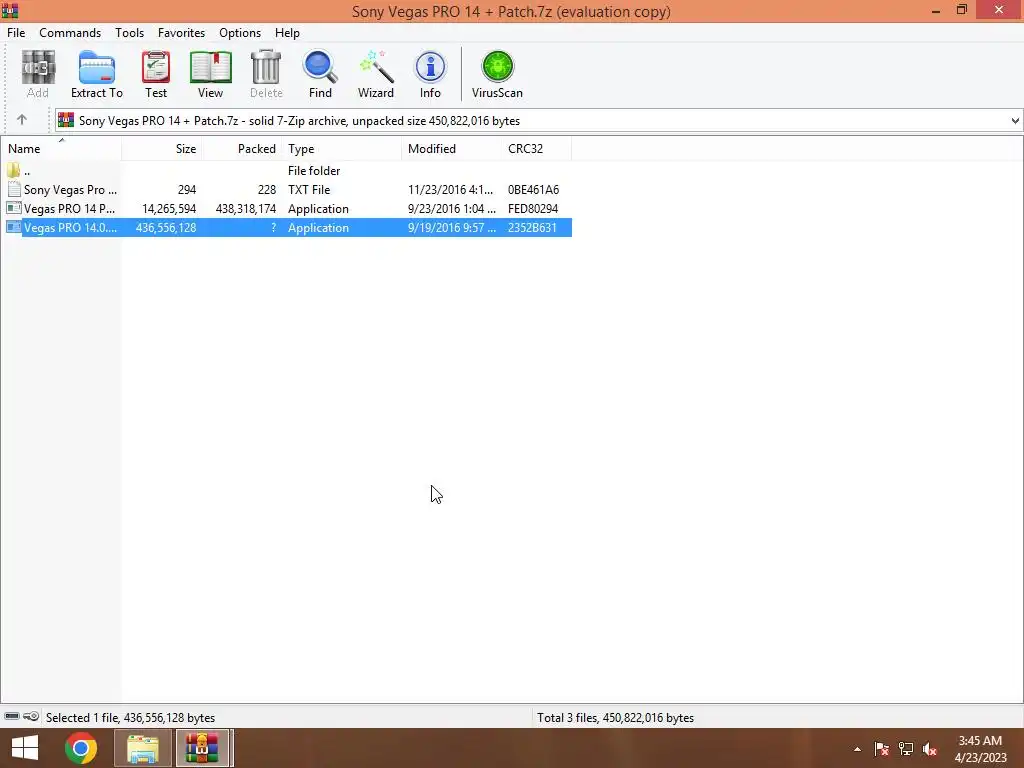Click the 'Total 3 files' status text
The height and width of the screenshot is (768, 1024).
(615, 717)
